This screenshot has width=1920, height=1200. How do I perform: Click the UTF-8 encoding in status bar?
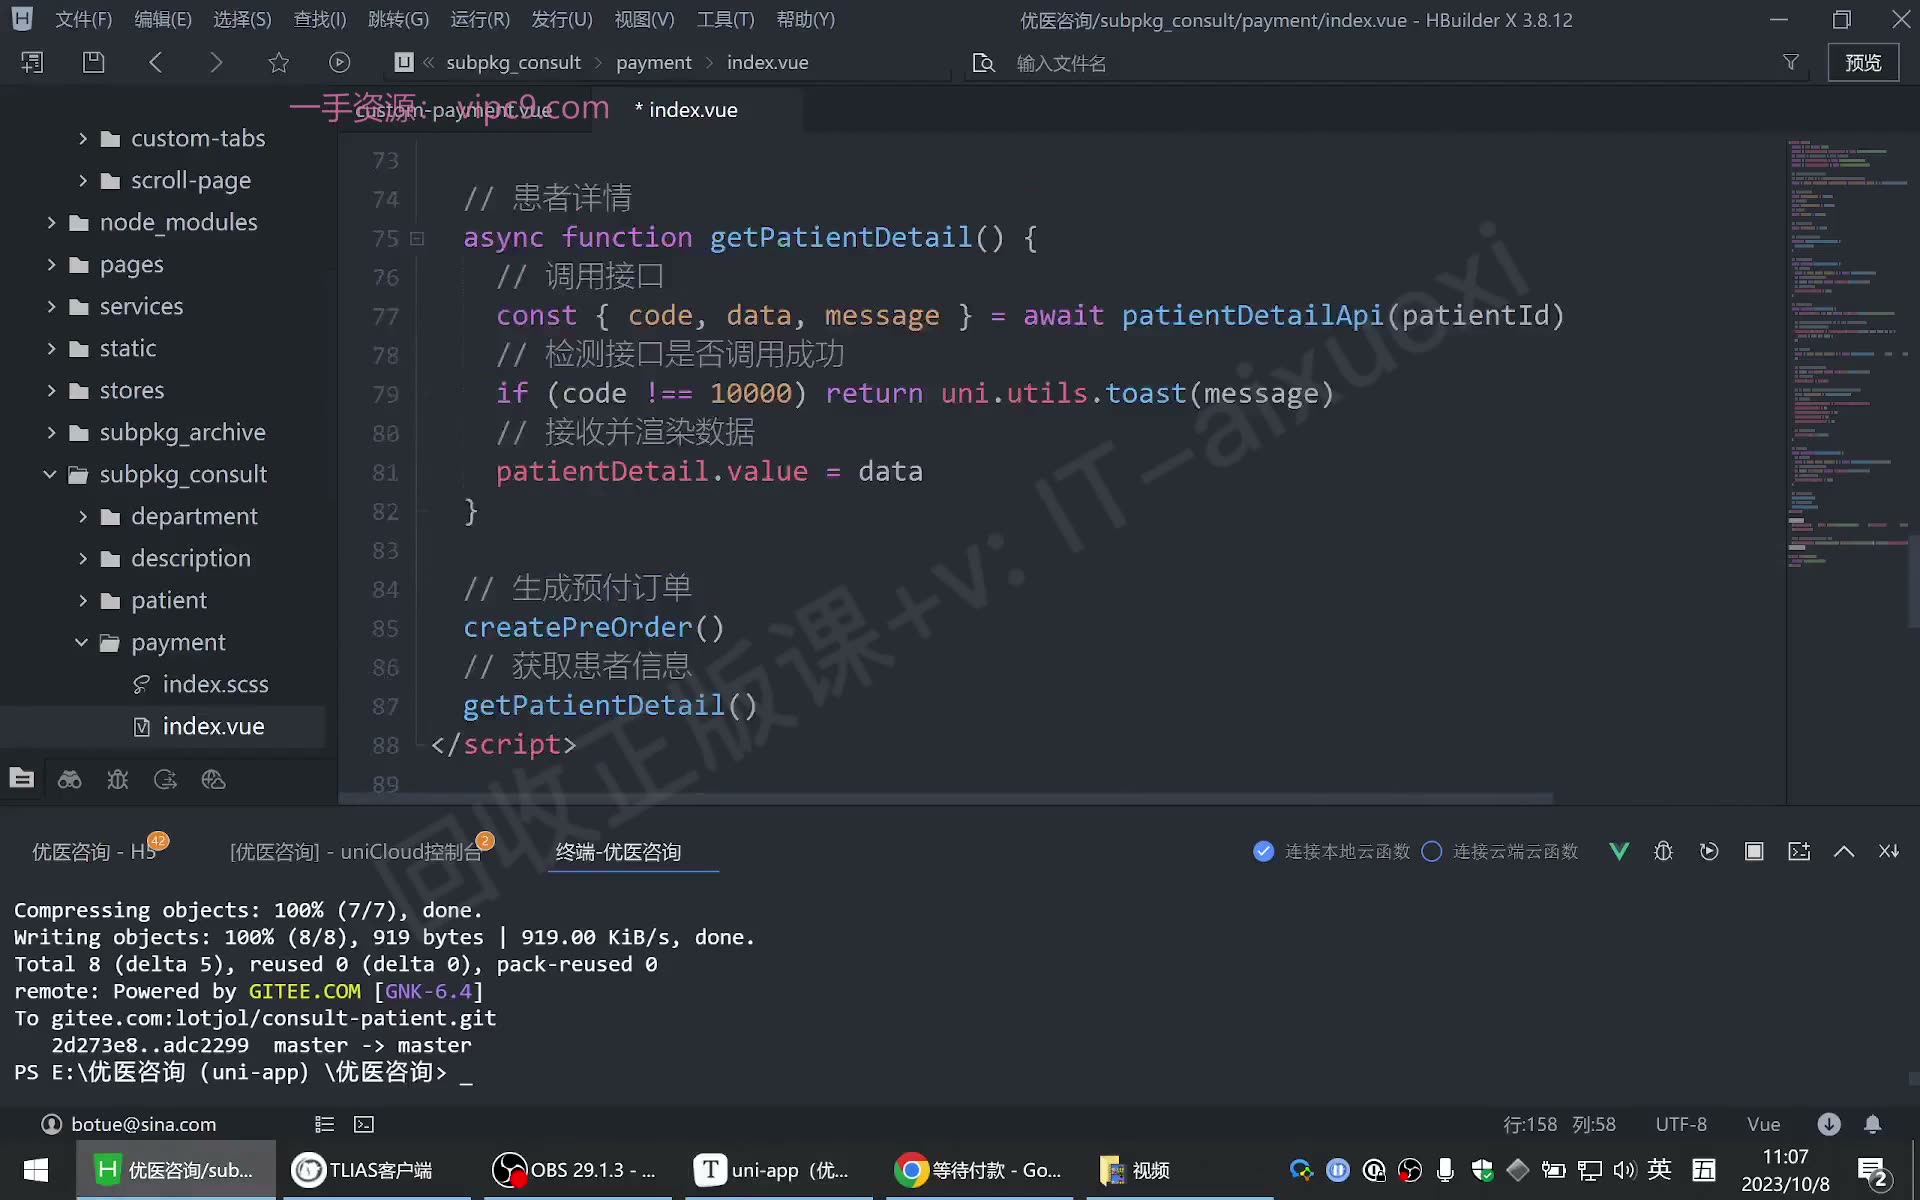[1680, 1124]
